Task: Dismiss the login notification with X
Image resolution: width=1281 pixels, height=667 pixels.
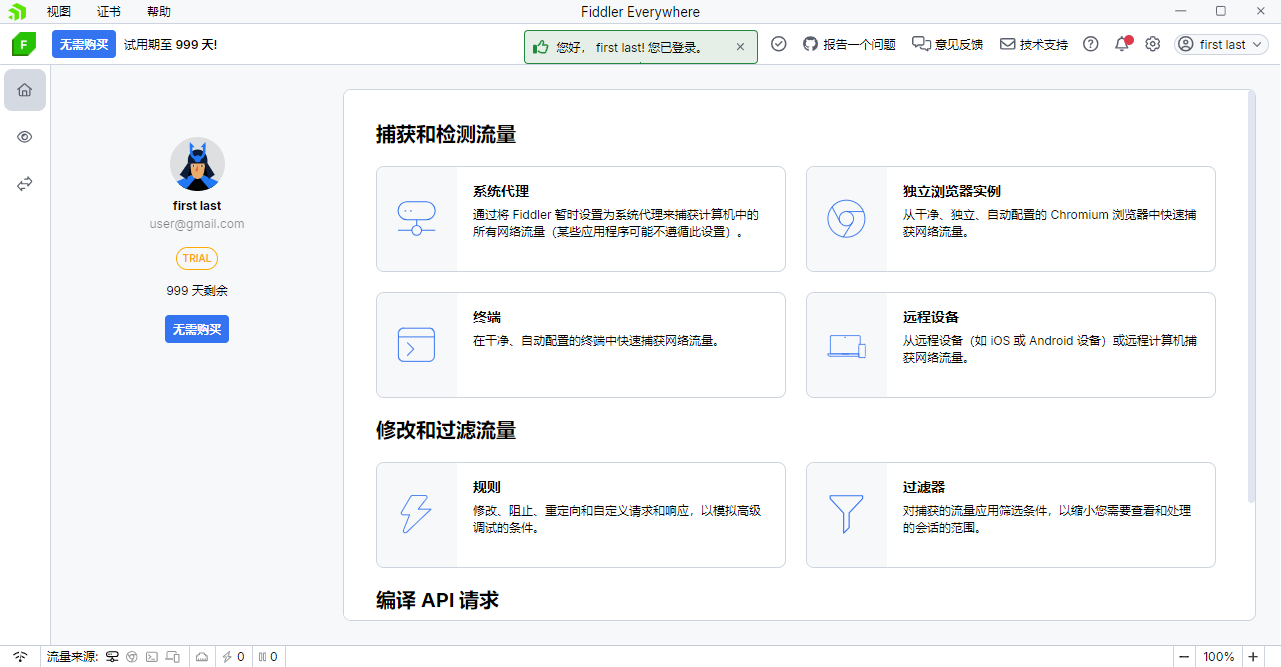Action: click(x=740, y=47)
